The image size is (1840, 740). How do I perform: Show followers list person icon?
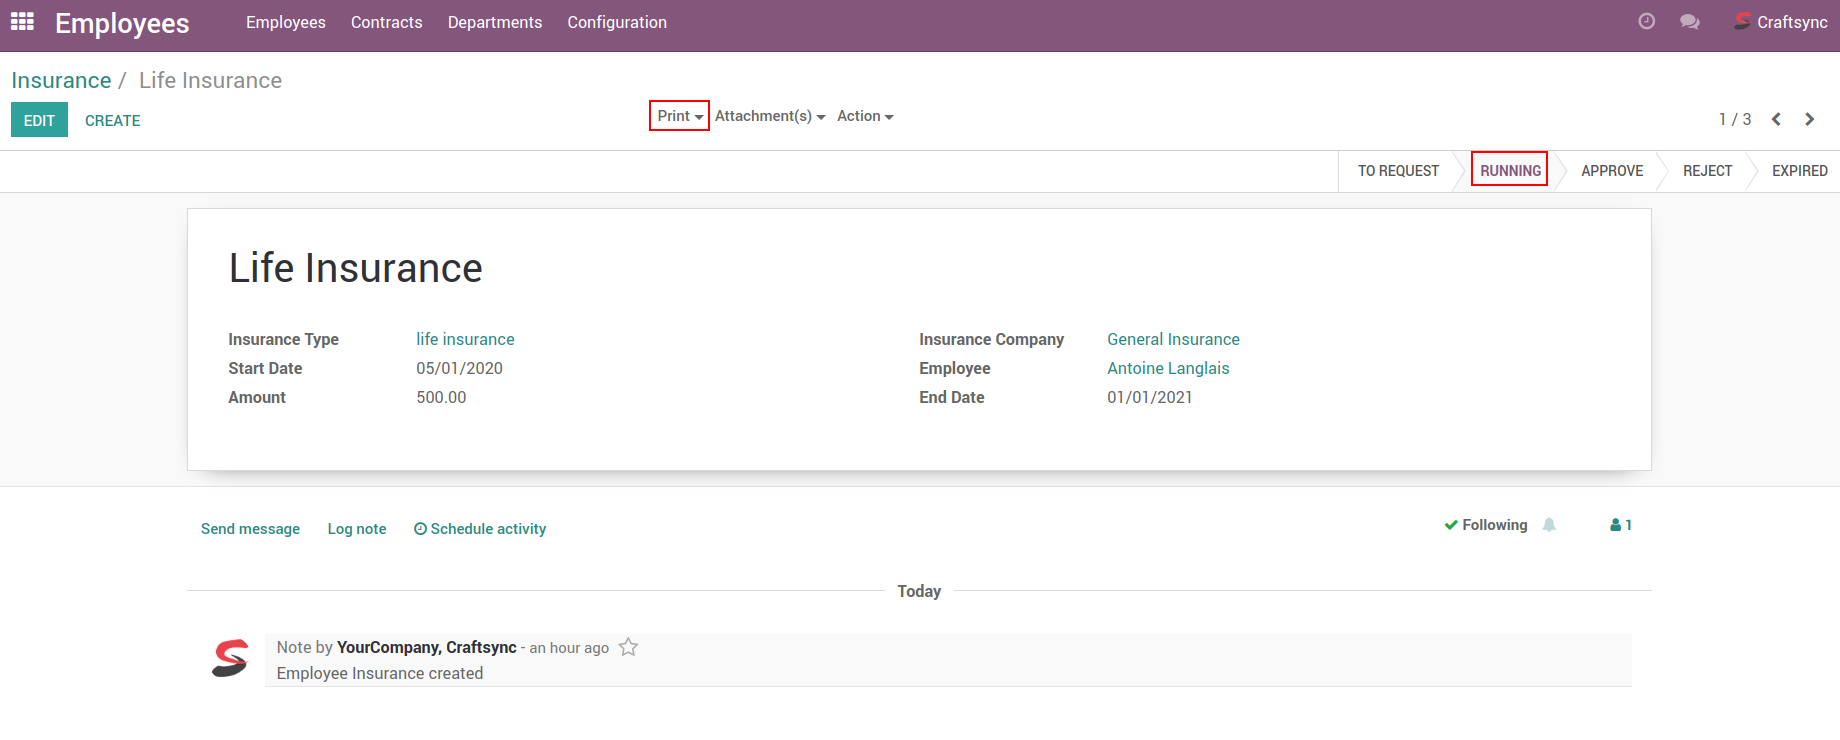1620,525
